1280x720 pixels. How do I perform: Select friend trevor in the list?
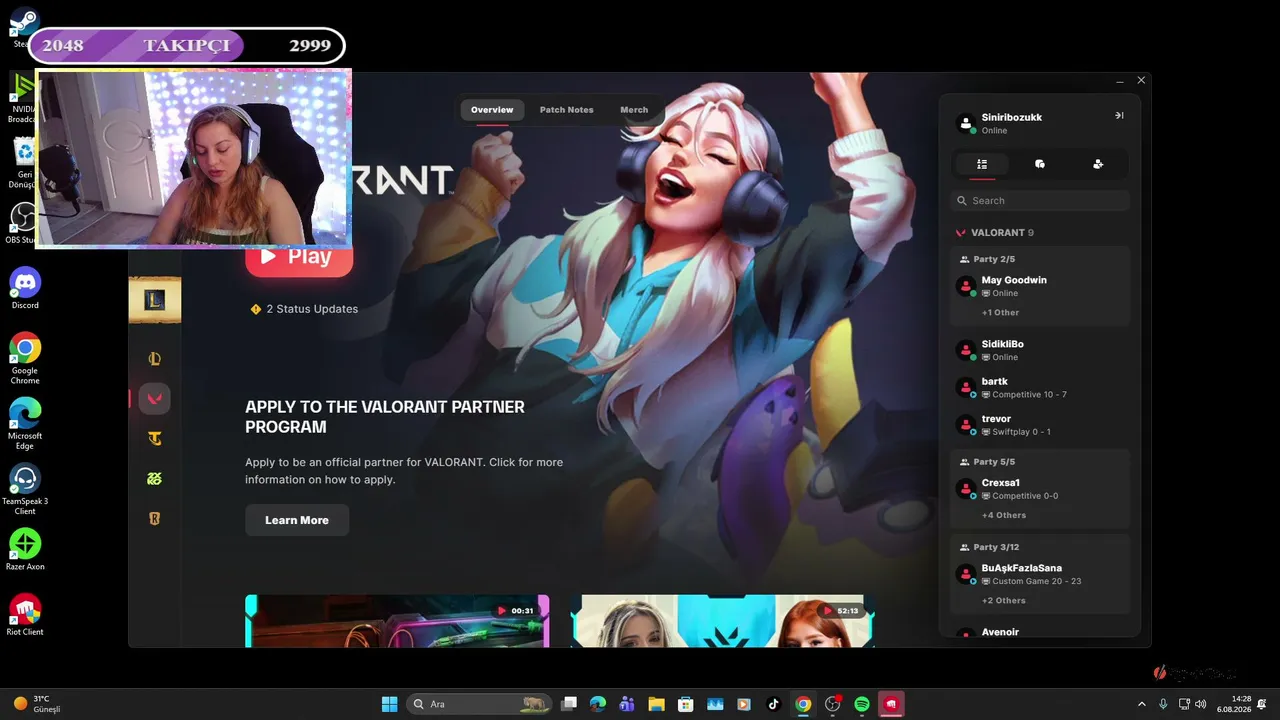[1040, 425]
